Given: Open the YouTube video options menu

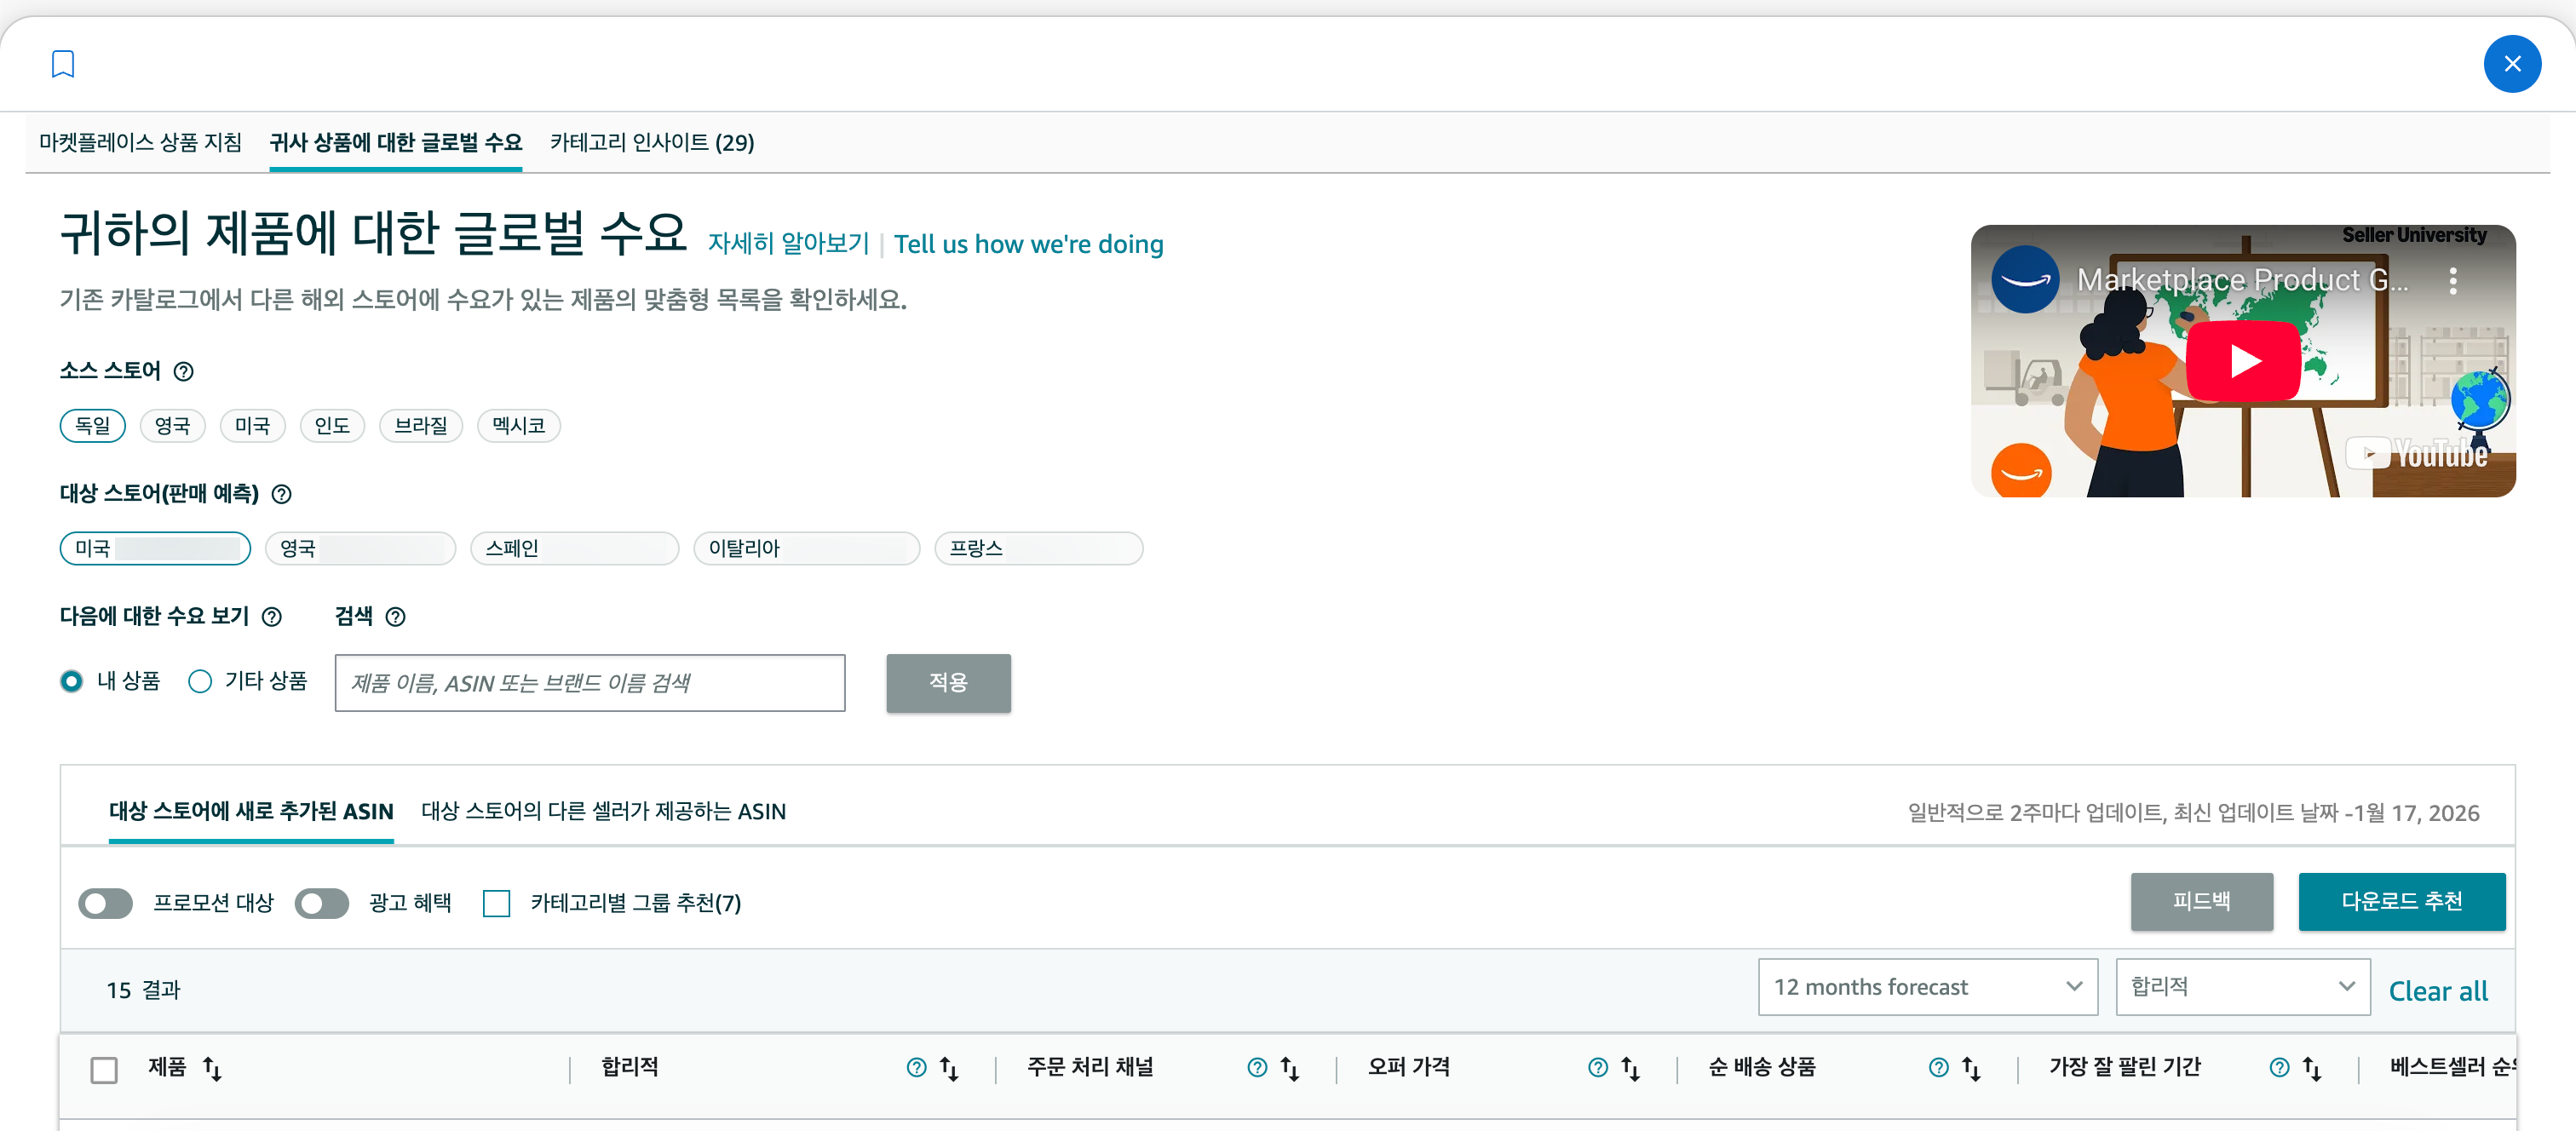Looking at the screenshot, I should pyautogui.click(x=2452, y=281).
